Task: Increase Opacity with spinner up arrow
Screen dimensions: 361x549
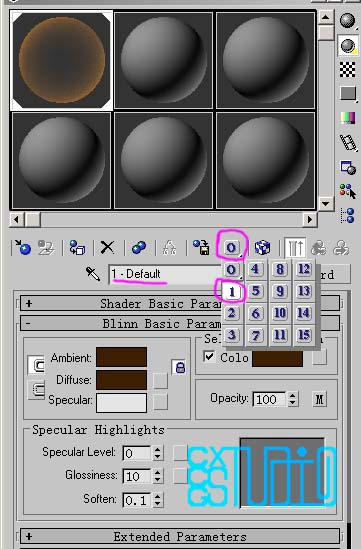Action: point(293,396)
